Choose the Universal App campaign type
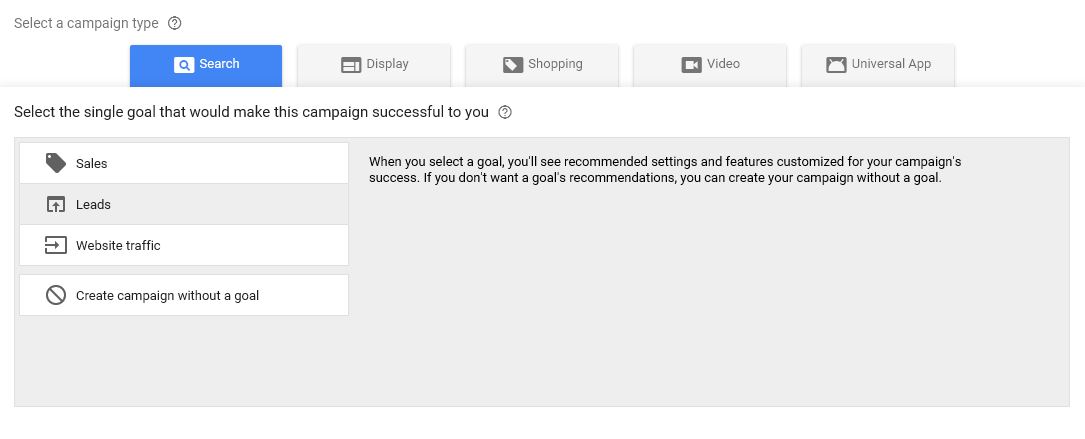1085x439 pixels. pos(878,65)
